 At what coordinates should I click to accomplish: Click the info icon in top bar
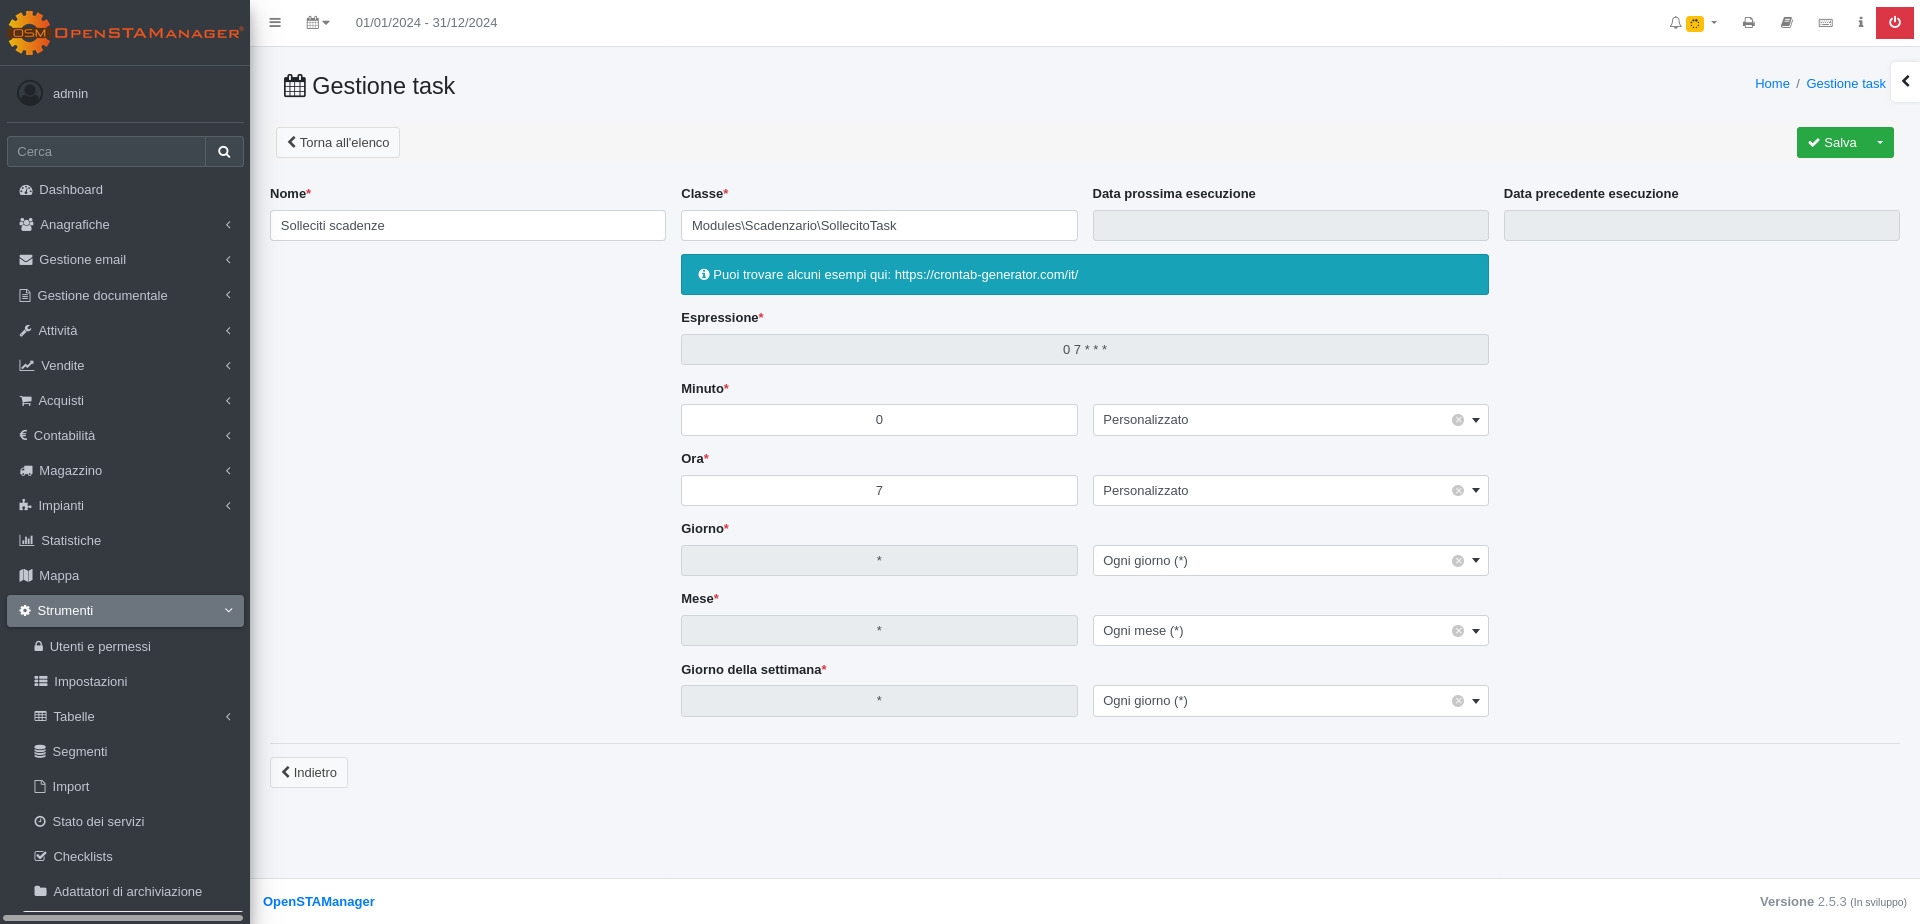pos(1860,23)
